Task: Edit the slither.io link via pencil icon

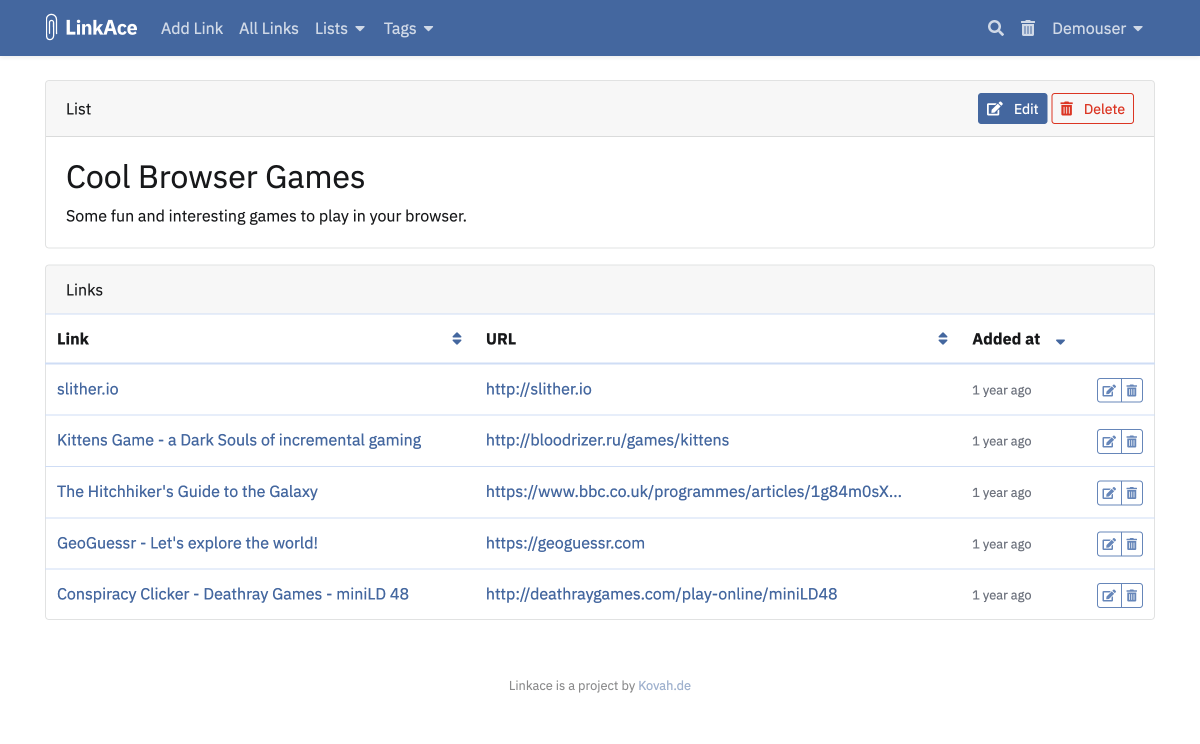Action: [x=1108, y=390]
